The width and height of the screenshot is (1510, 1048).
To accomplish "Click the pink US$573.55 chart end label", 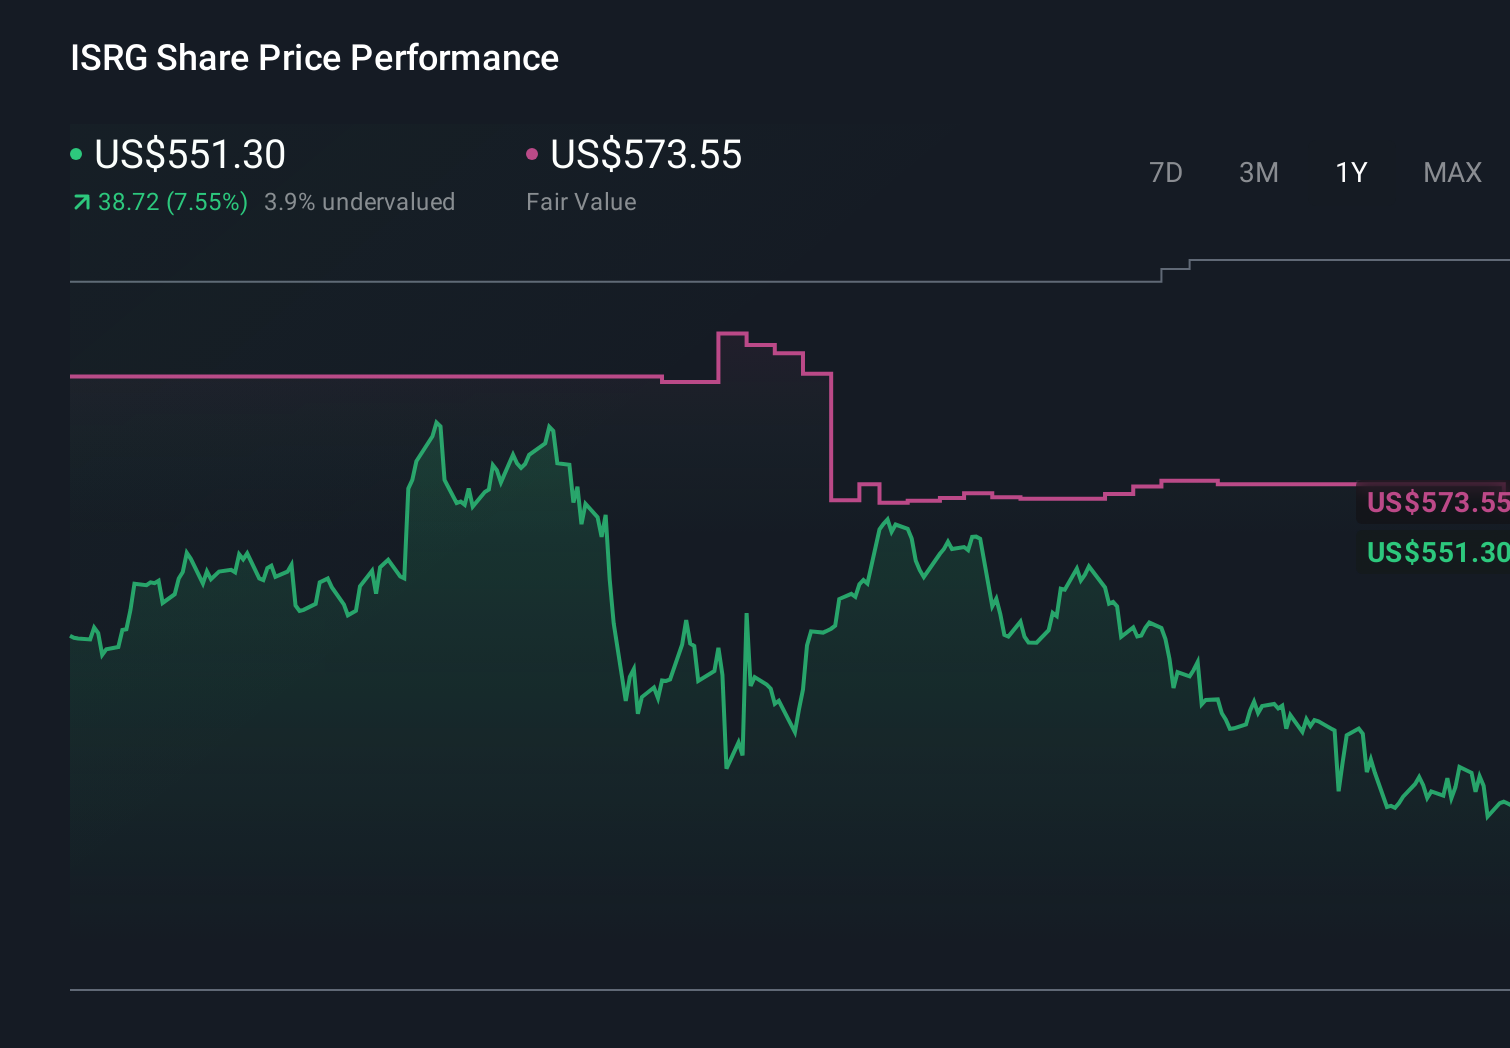I will click(1436, 502).
